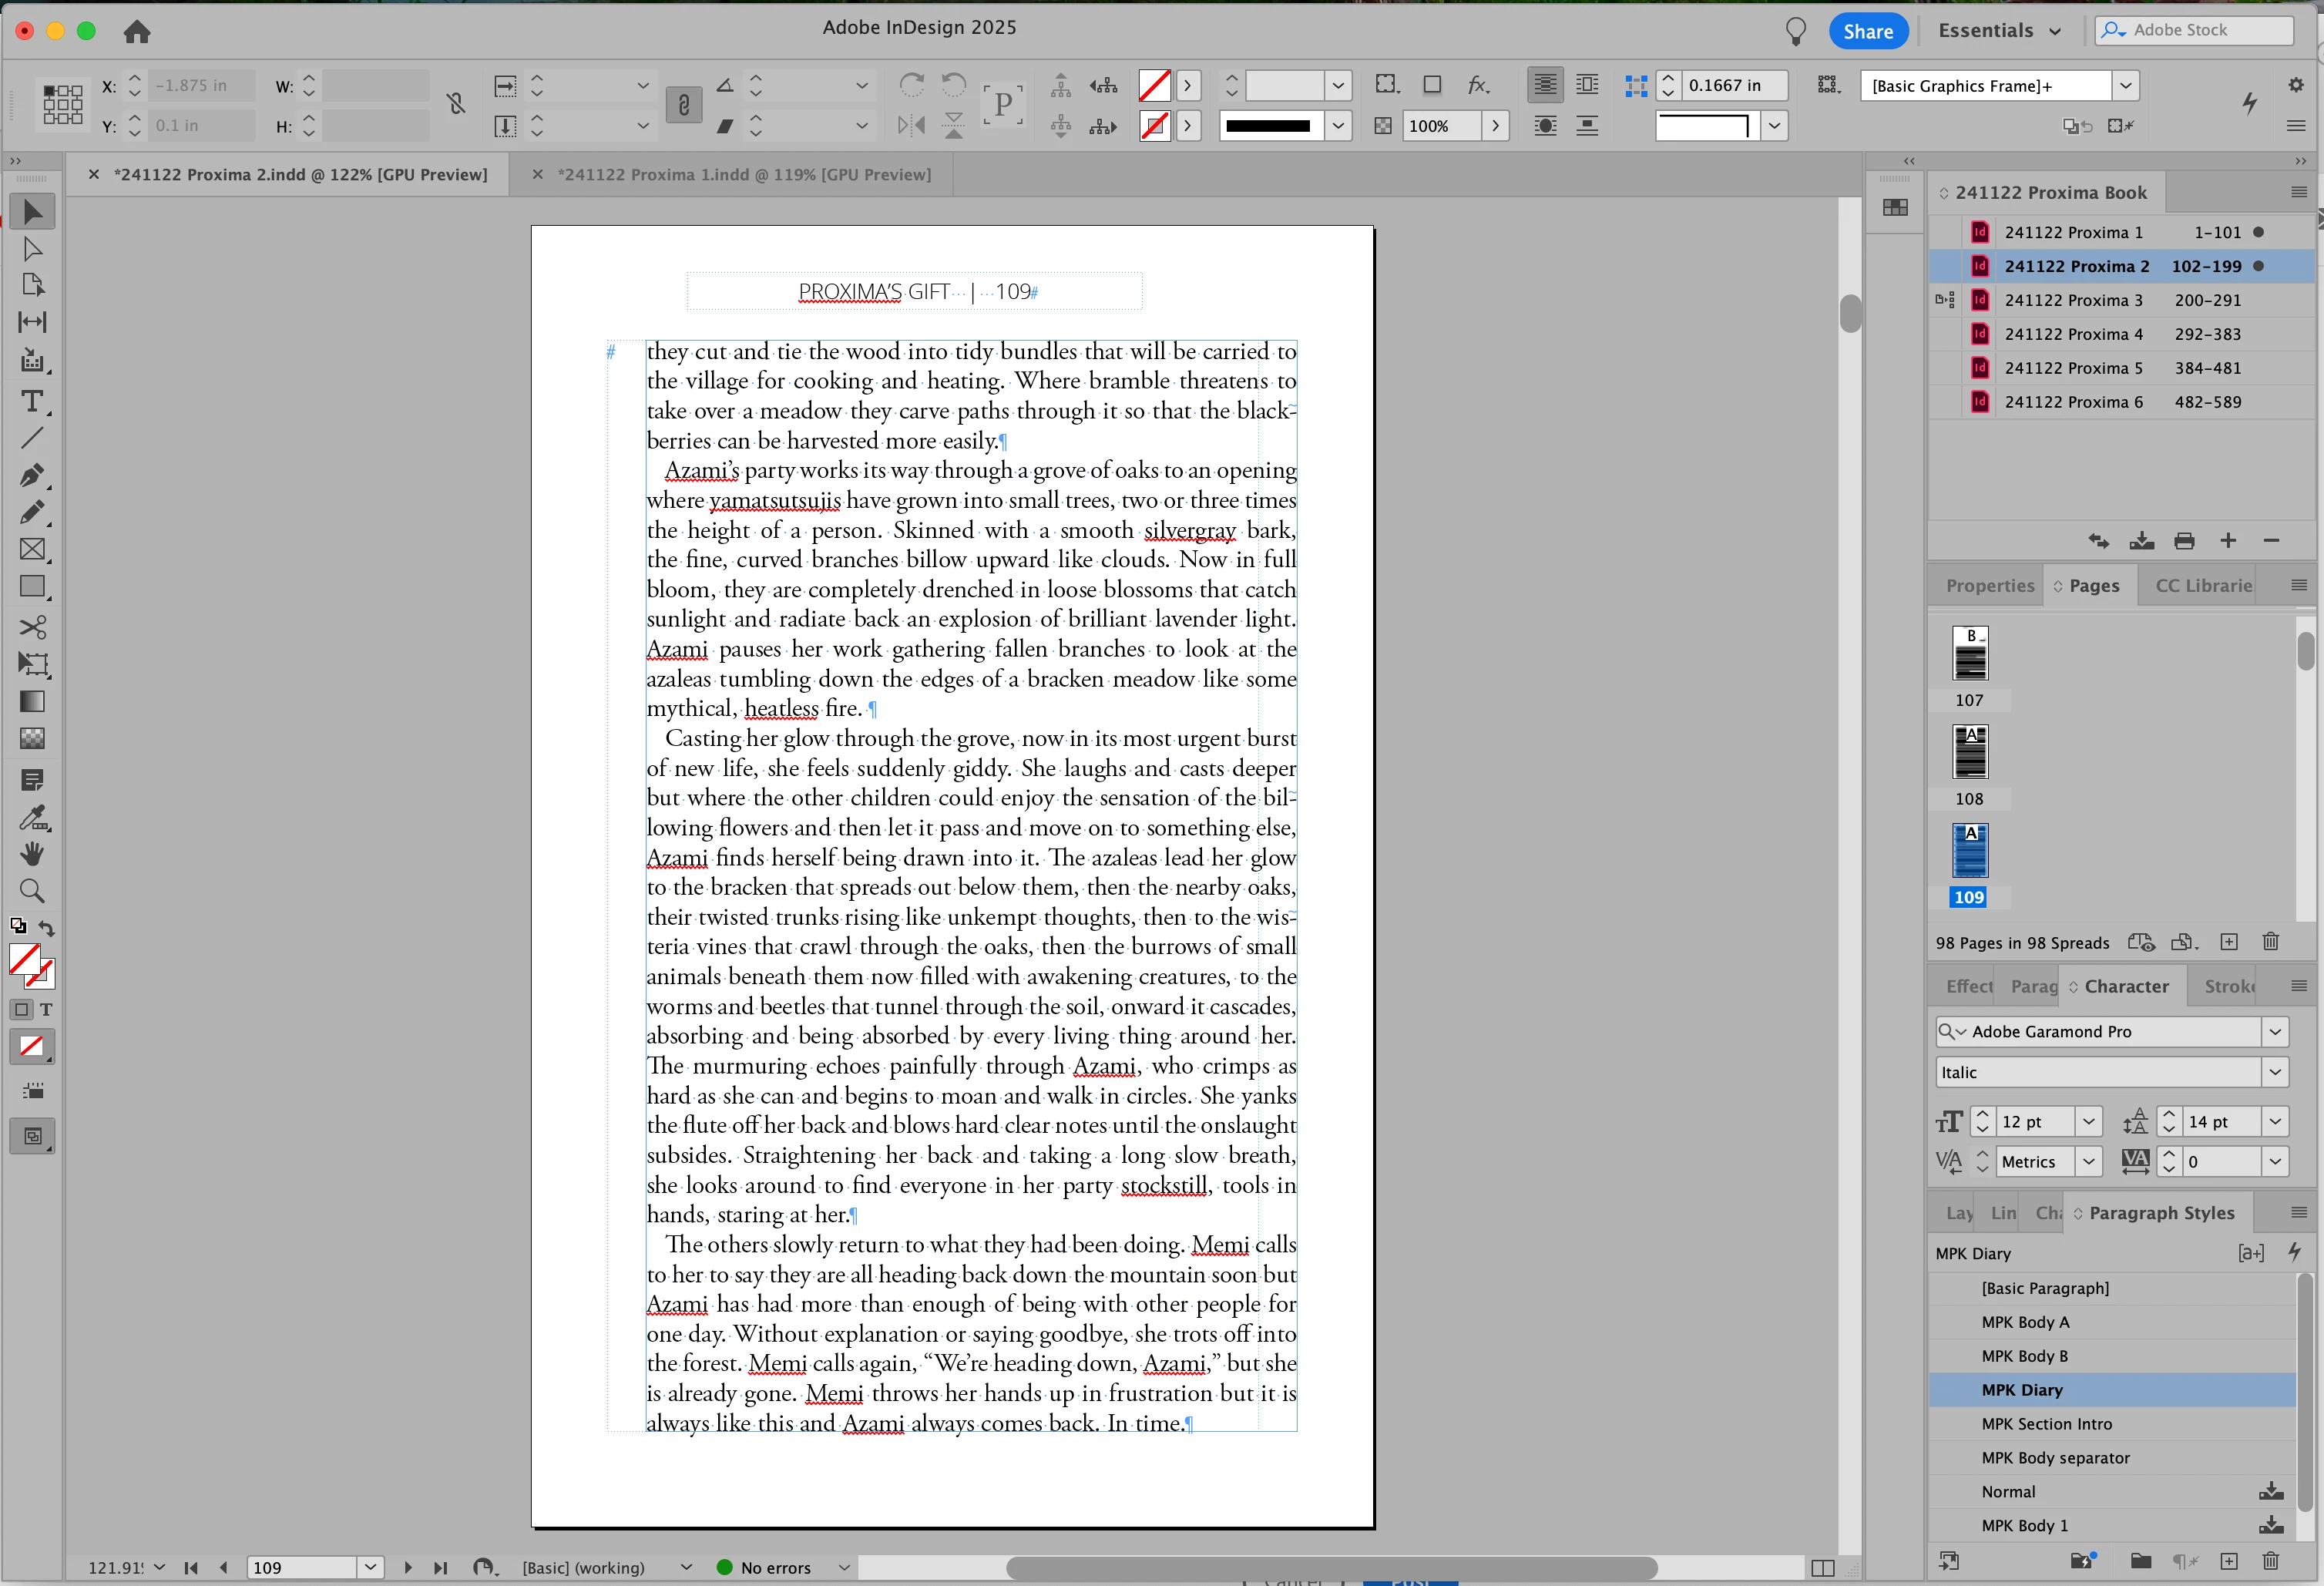Apply MPK Body A paragraph style

[x=2025, y=1322]
